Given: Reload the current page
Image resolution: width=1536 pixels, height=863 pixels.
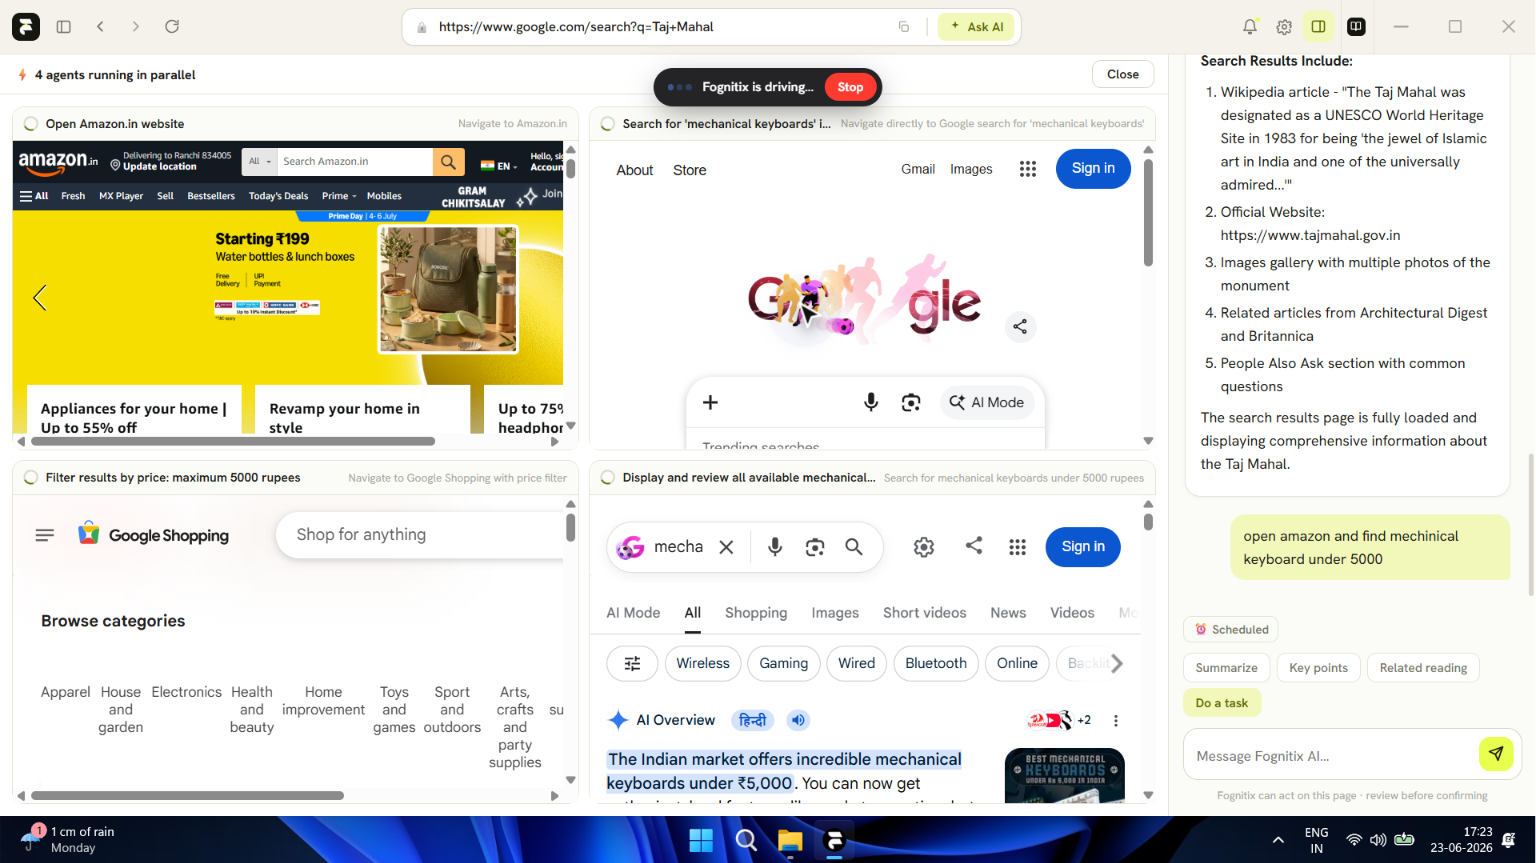Looking at the screenshot, I should (172, 27).
